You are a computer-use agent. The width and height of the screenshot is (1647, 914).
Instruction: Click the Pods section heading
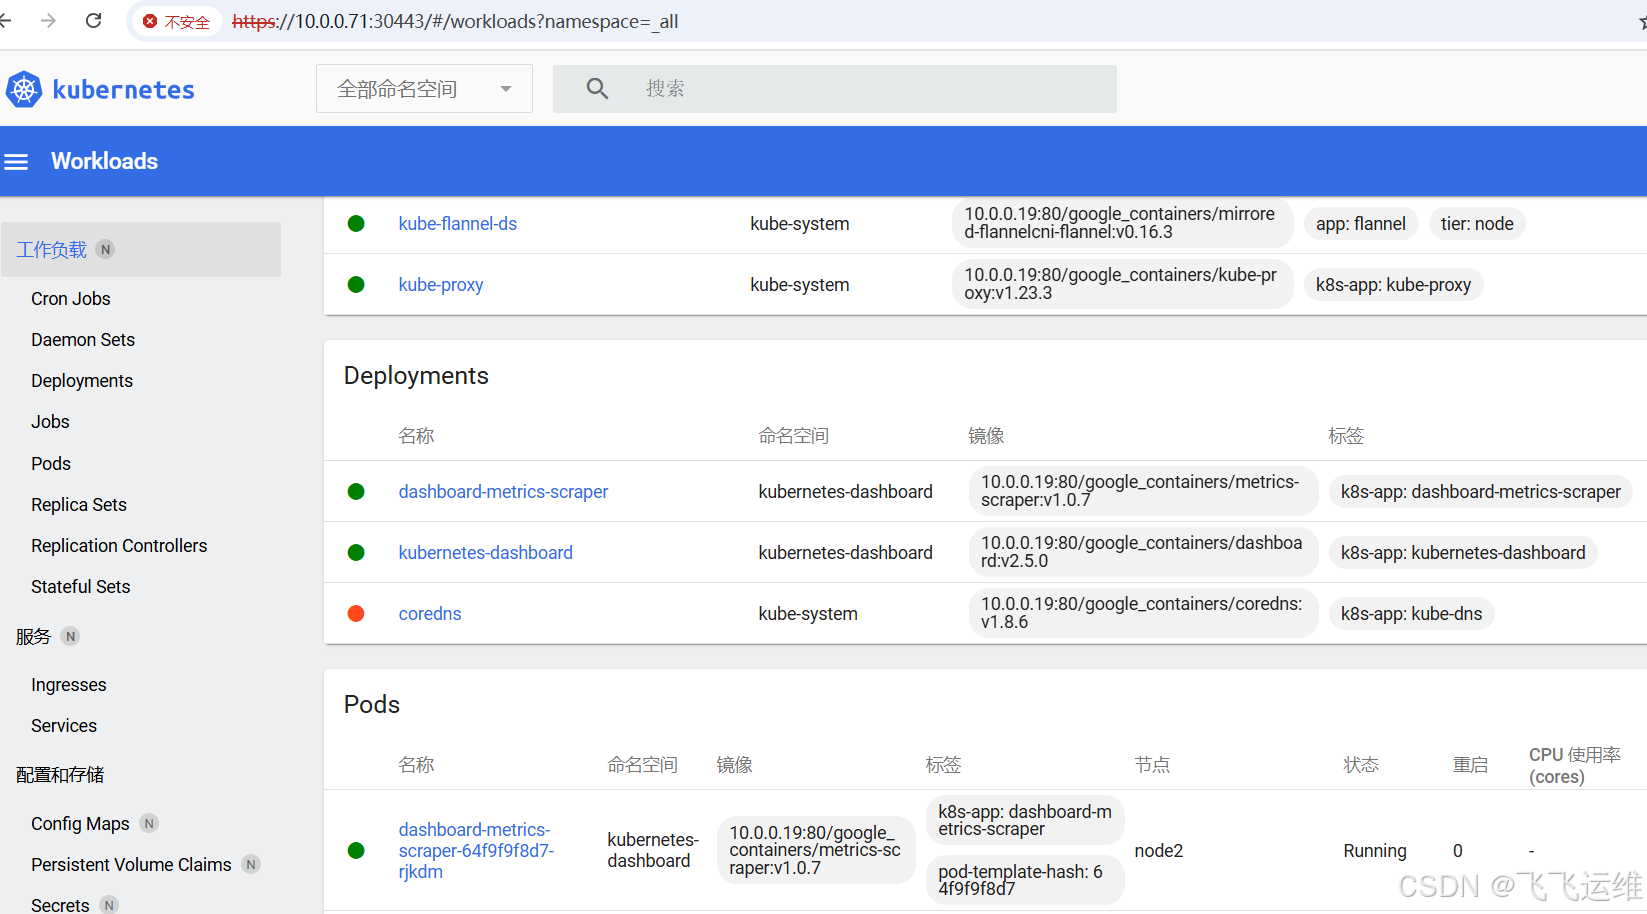point(372,705)
